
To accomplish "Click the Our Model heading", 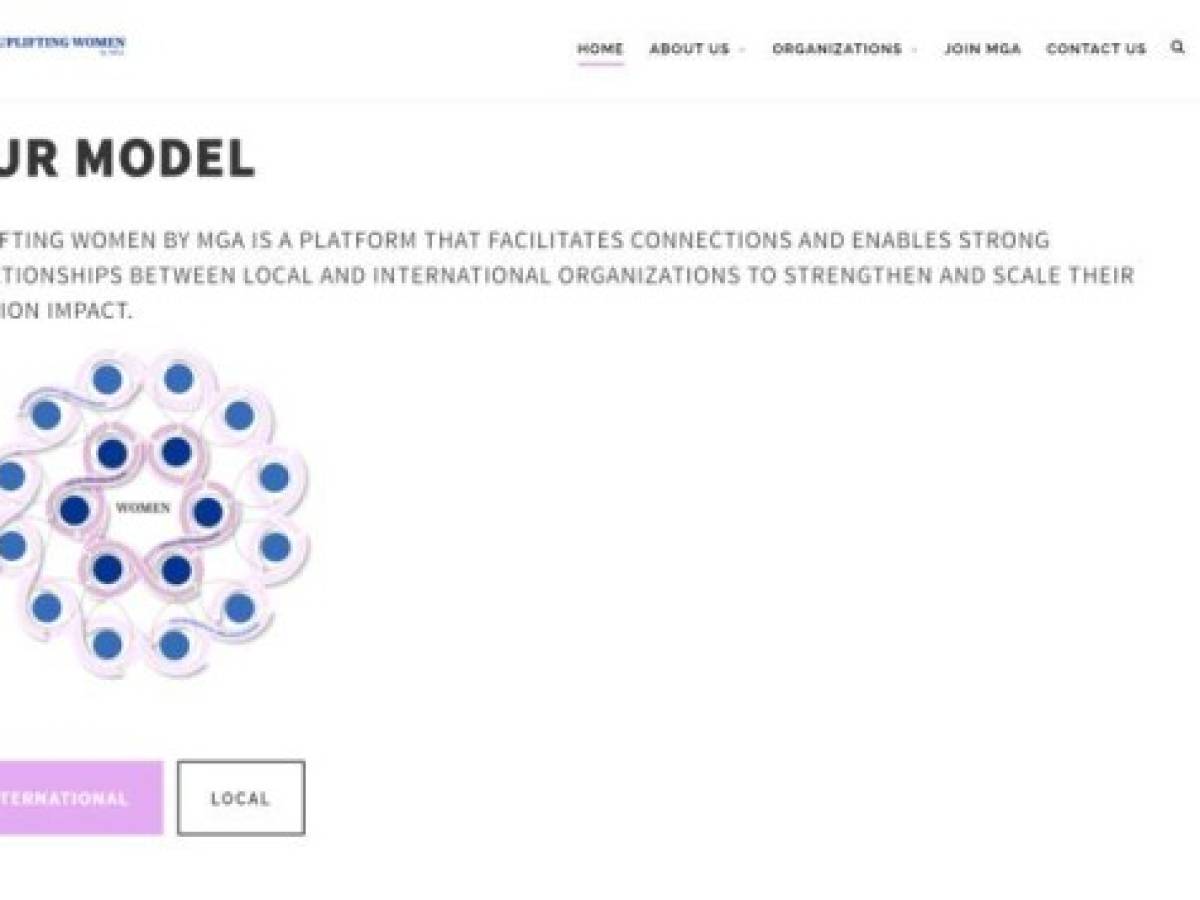I will [x=127, y=160].
